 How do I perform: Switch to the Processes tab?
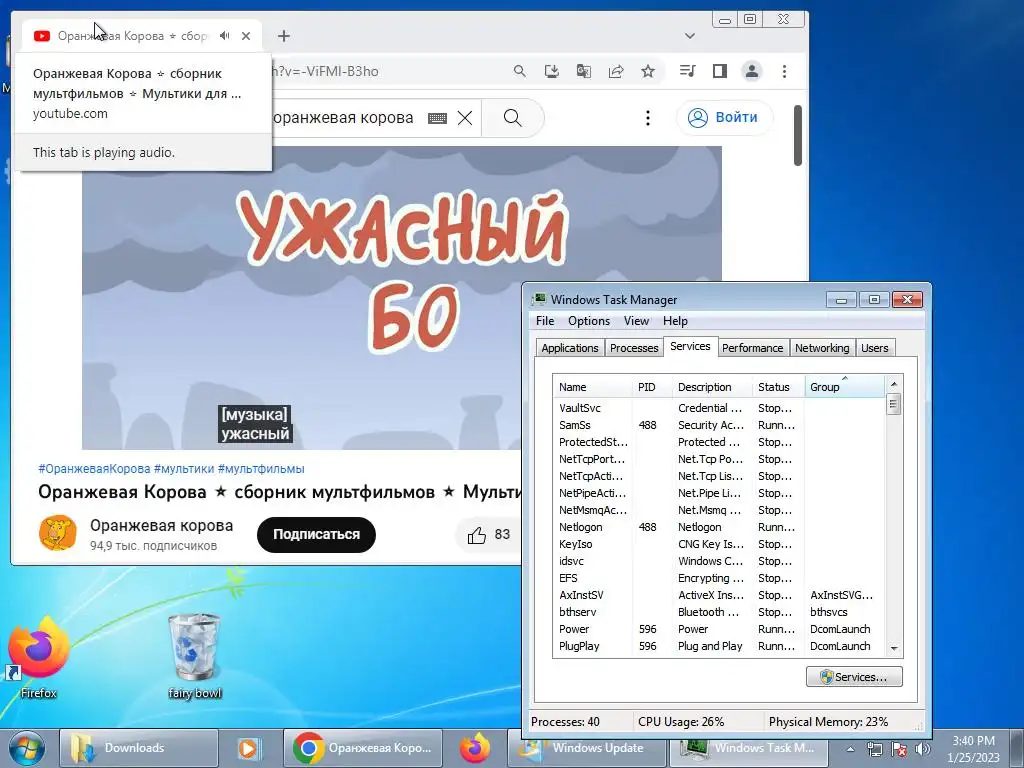[x=633, y=348]
